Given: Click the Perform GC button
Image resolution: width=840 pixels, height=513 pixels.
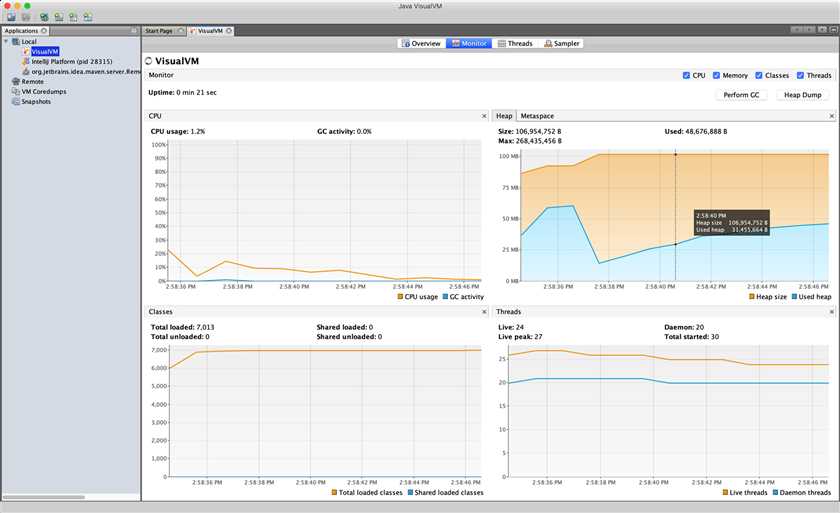Looking at the screenshot, I should click(741, 95).
